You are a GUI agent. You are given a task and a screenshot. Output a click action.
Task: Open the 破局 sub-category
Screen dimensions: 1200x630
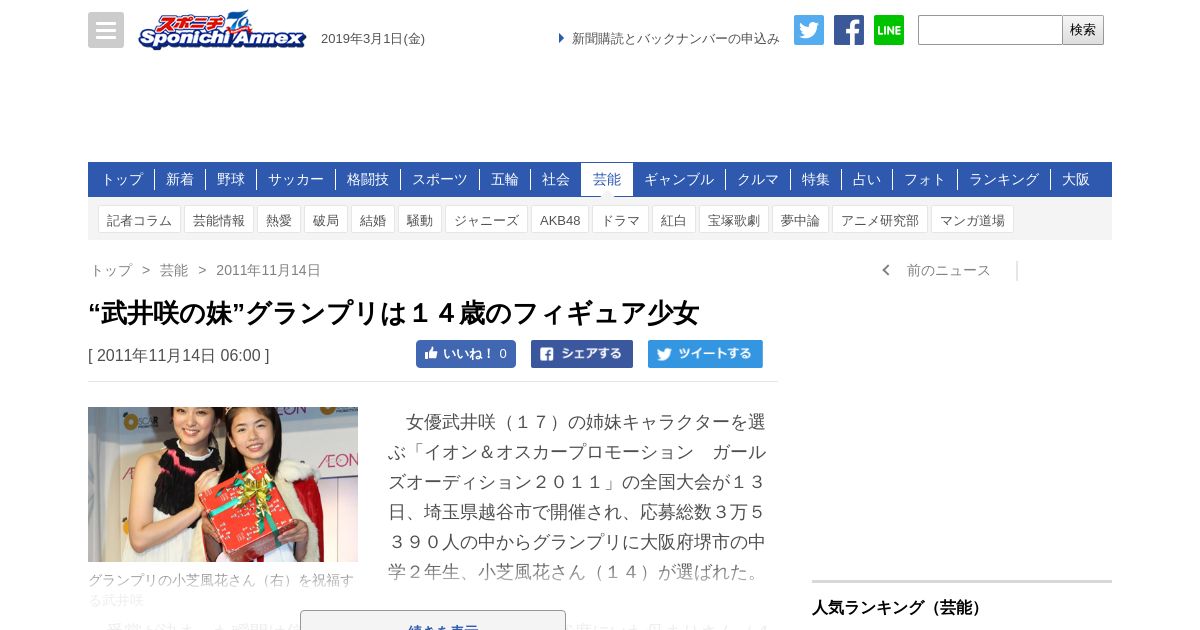tap(326, 220)
